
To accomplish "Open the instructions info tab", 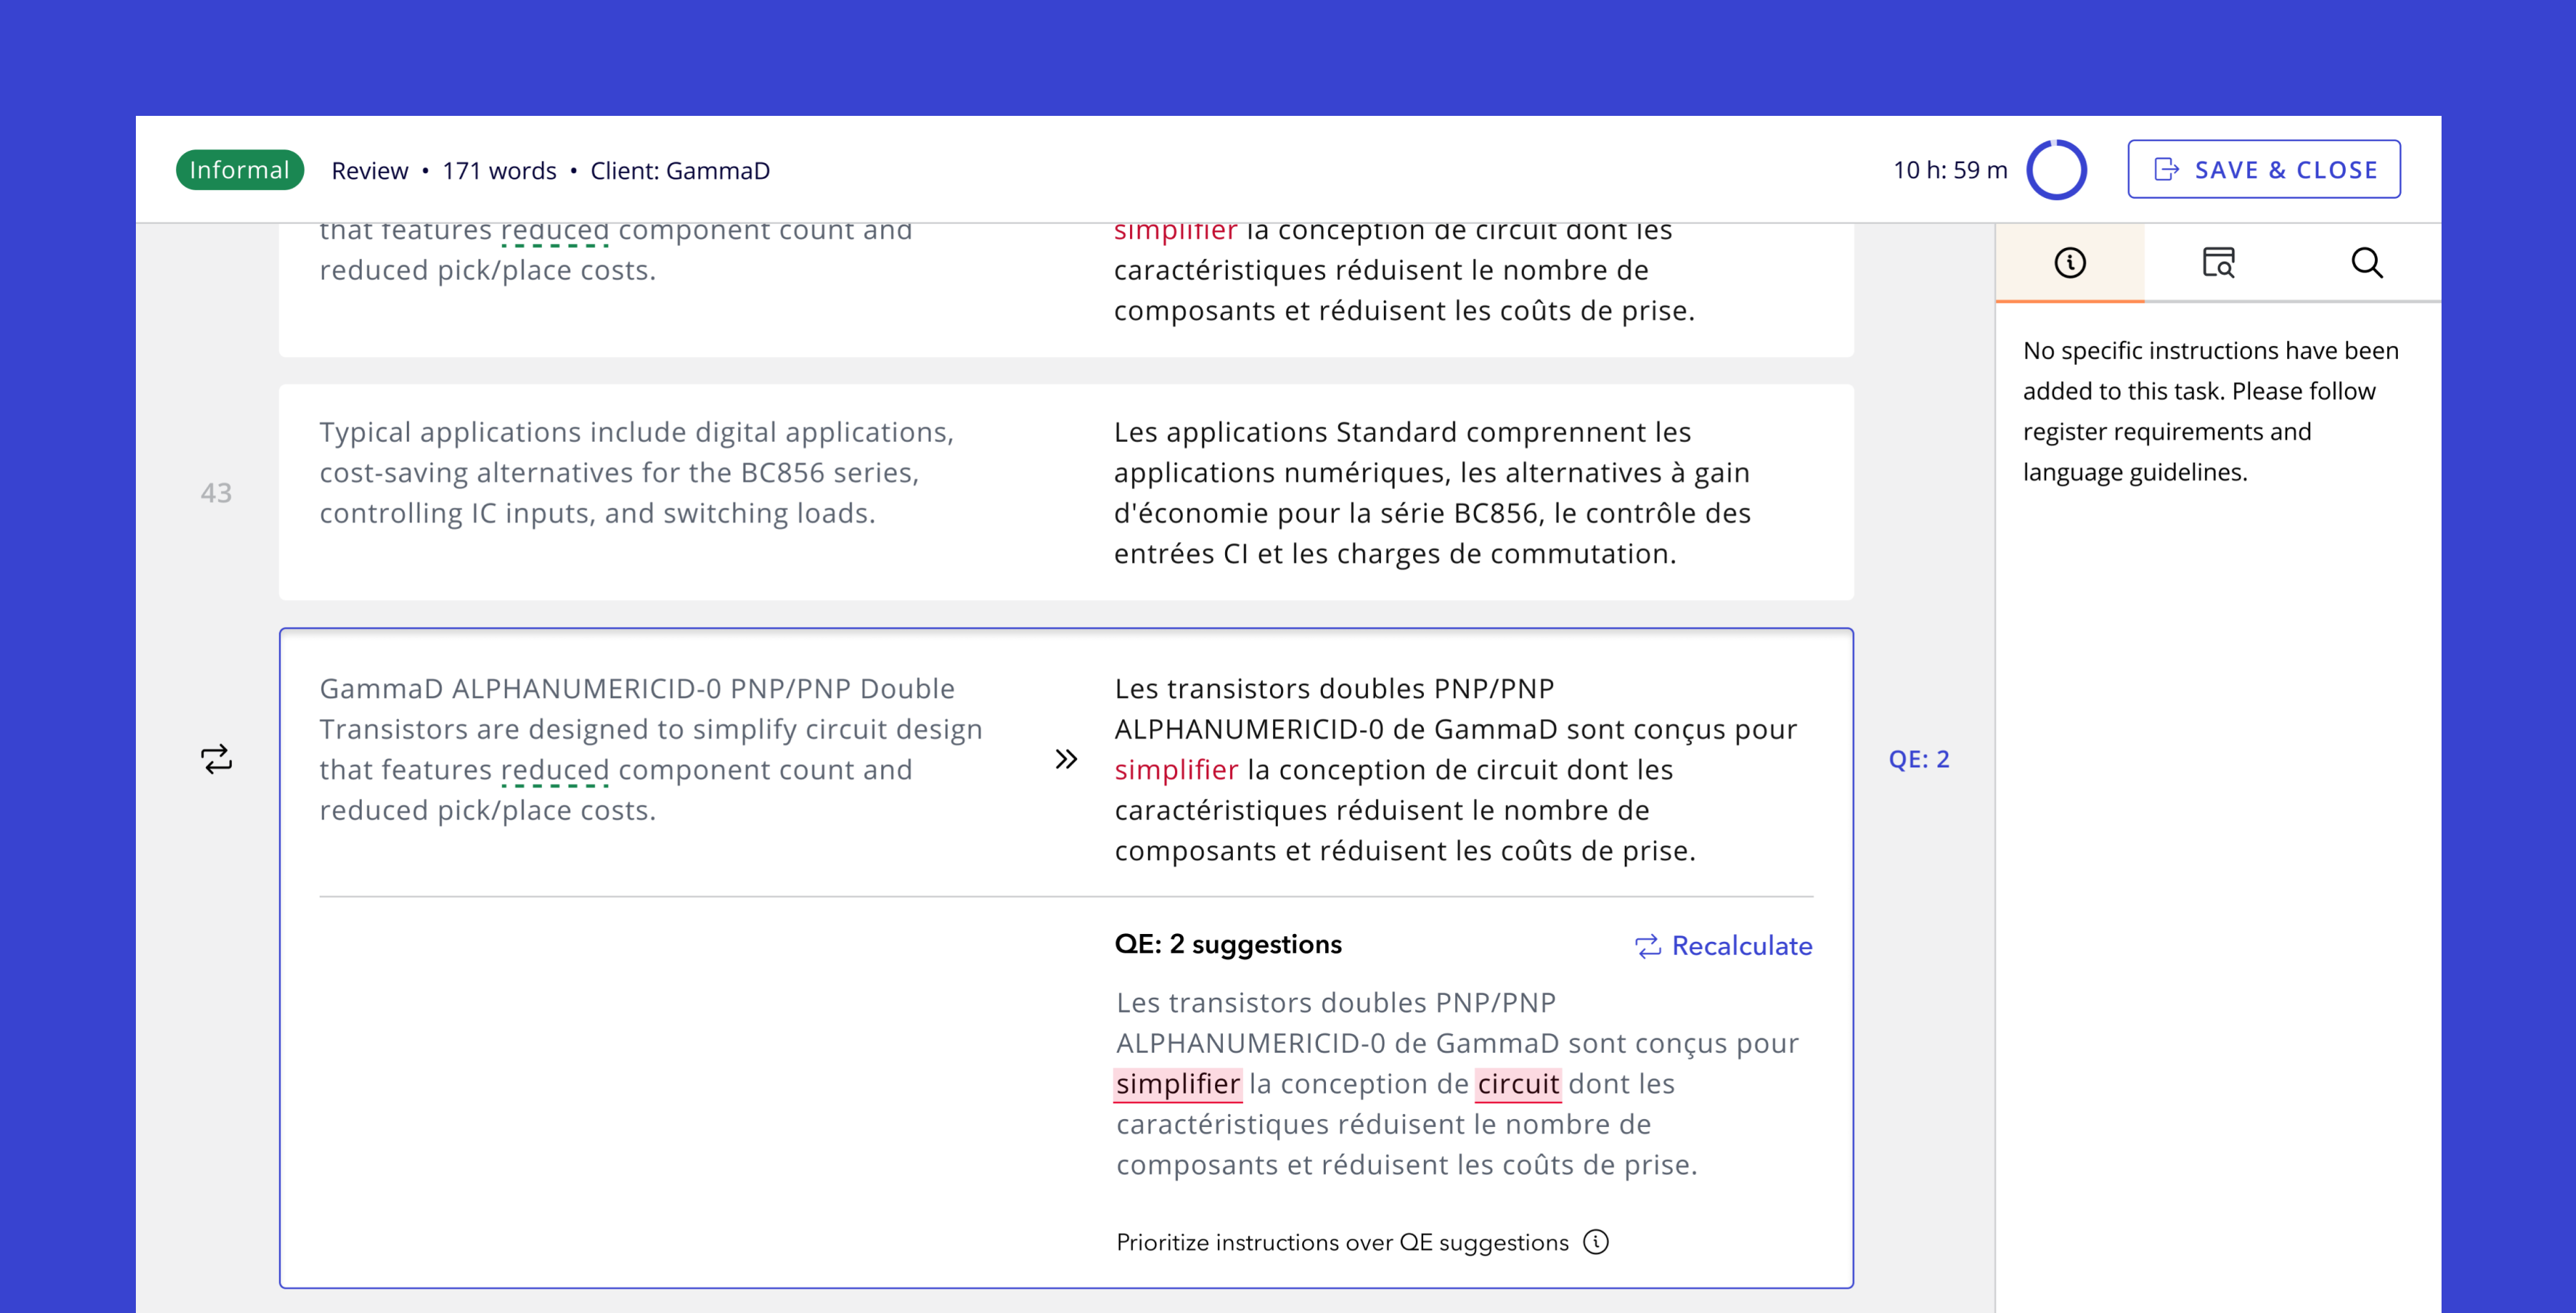I will pyautogui.click(x=2069, y=263).
